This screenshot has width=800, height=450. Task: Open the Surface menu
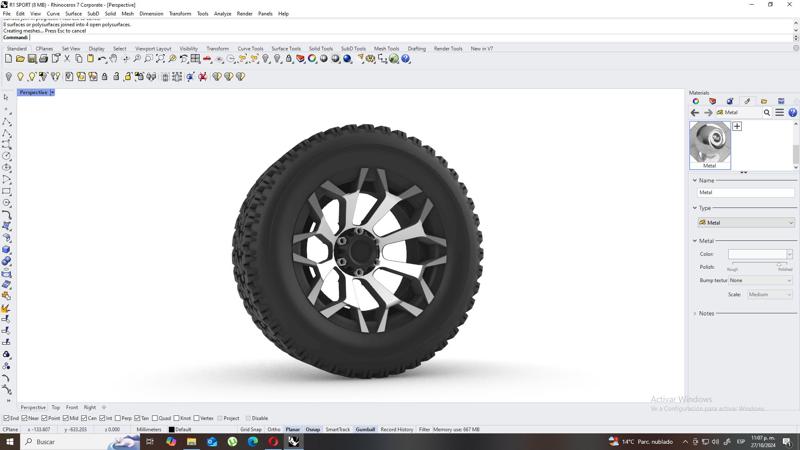[73, 14]
